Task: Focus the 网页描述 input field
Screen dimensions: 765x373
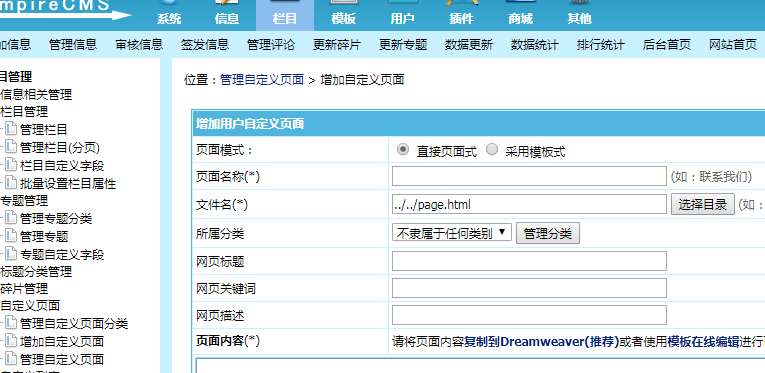Action: tap(529, 315)
